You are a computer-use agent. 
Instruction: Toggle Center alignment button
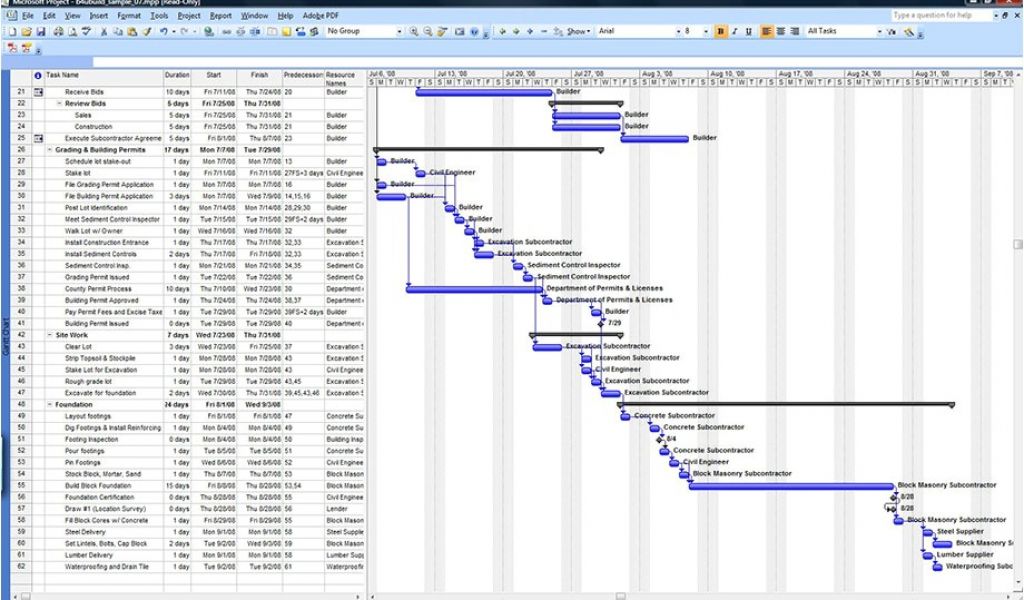[780, 31]
